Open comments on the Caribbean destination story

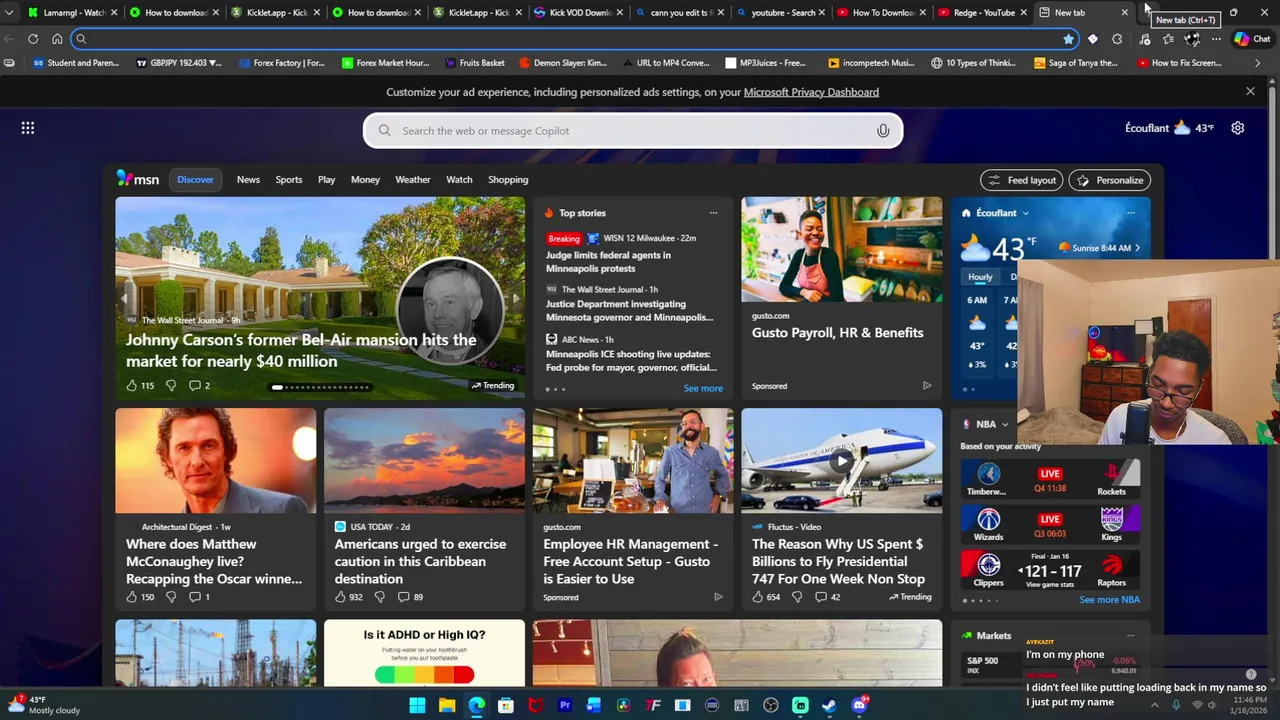(x=410, y=597)
